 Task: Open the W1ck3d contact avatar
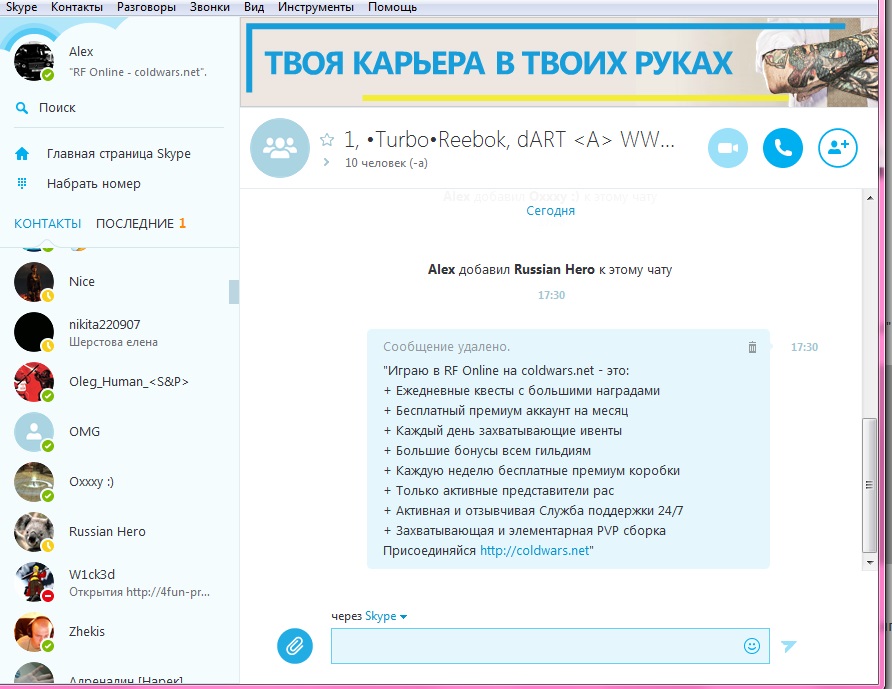[34, 582]
